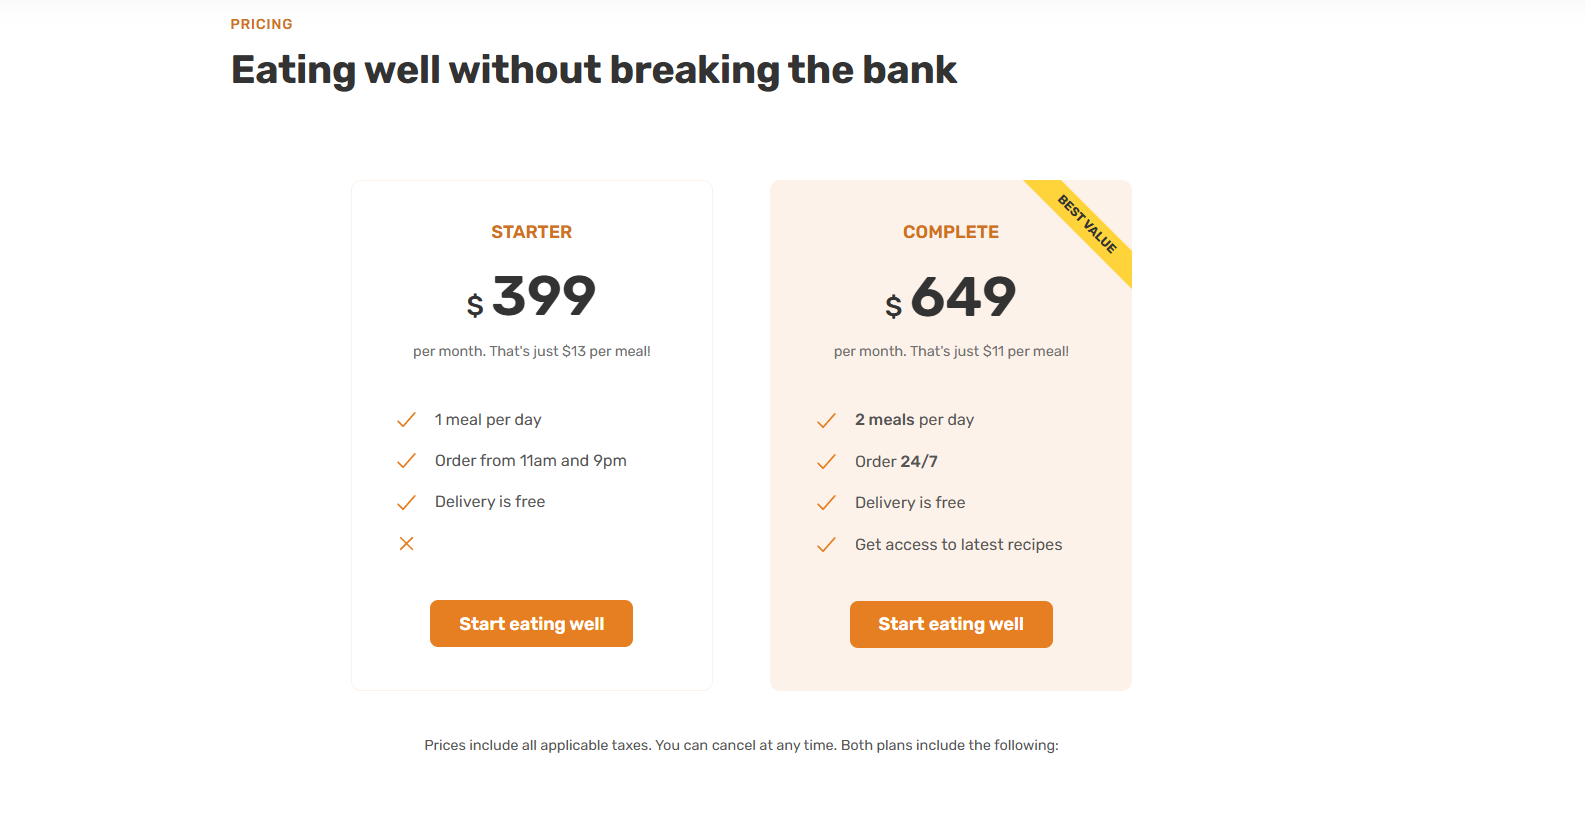
Task: Start eating well with the Starter plan
Action: (531, 624)
